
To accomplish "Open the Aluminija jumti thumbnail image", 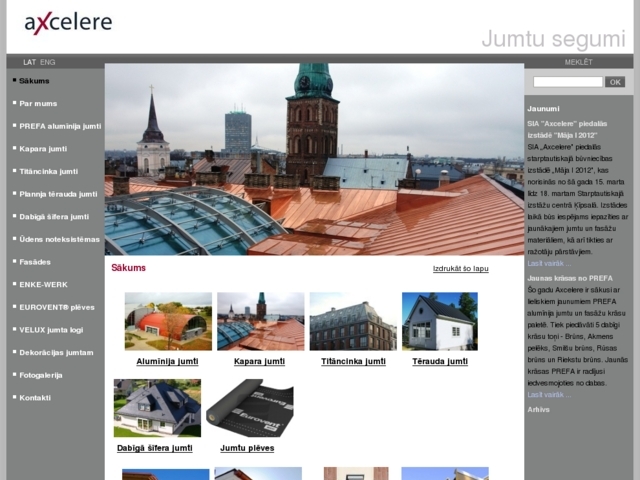I will click(168, 321).
